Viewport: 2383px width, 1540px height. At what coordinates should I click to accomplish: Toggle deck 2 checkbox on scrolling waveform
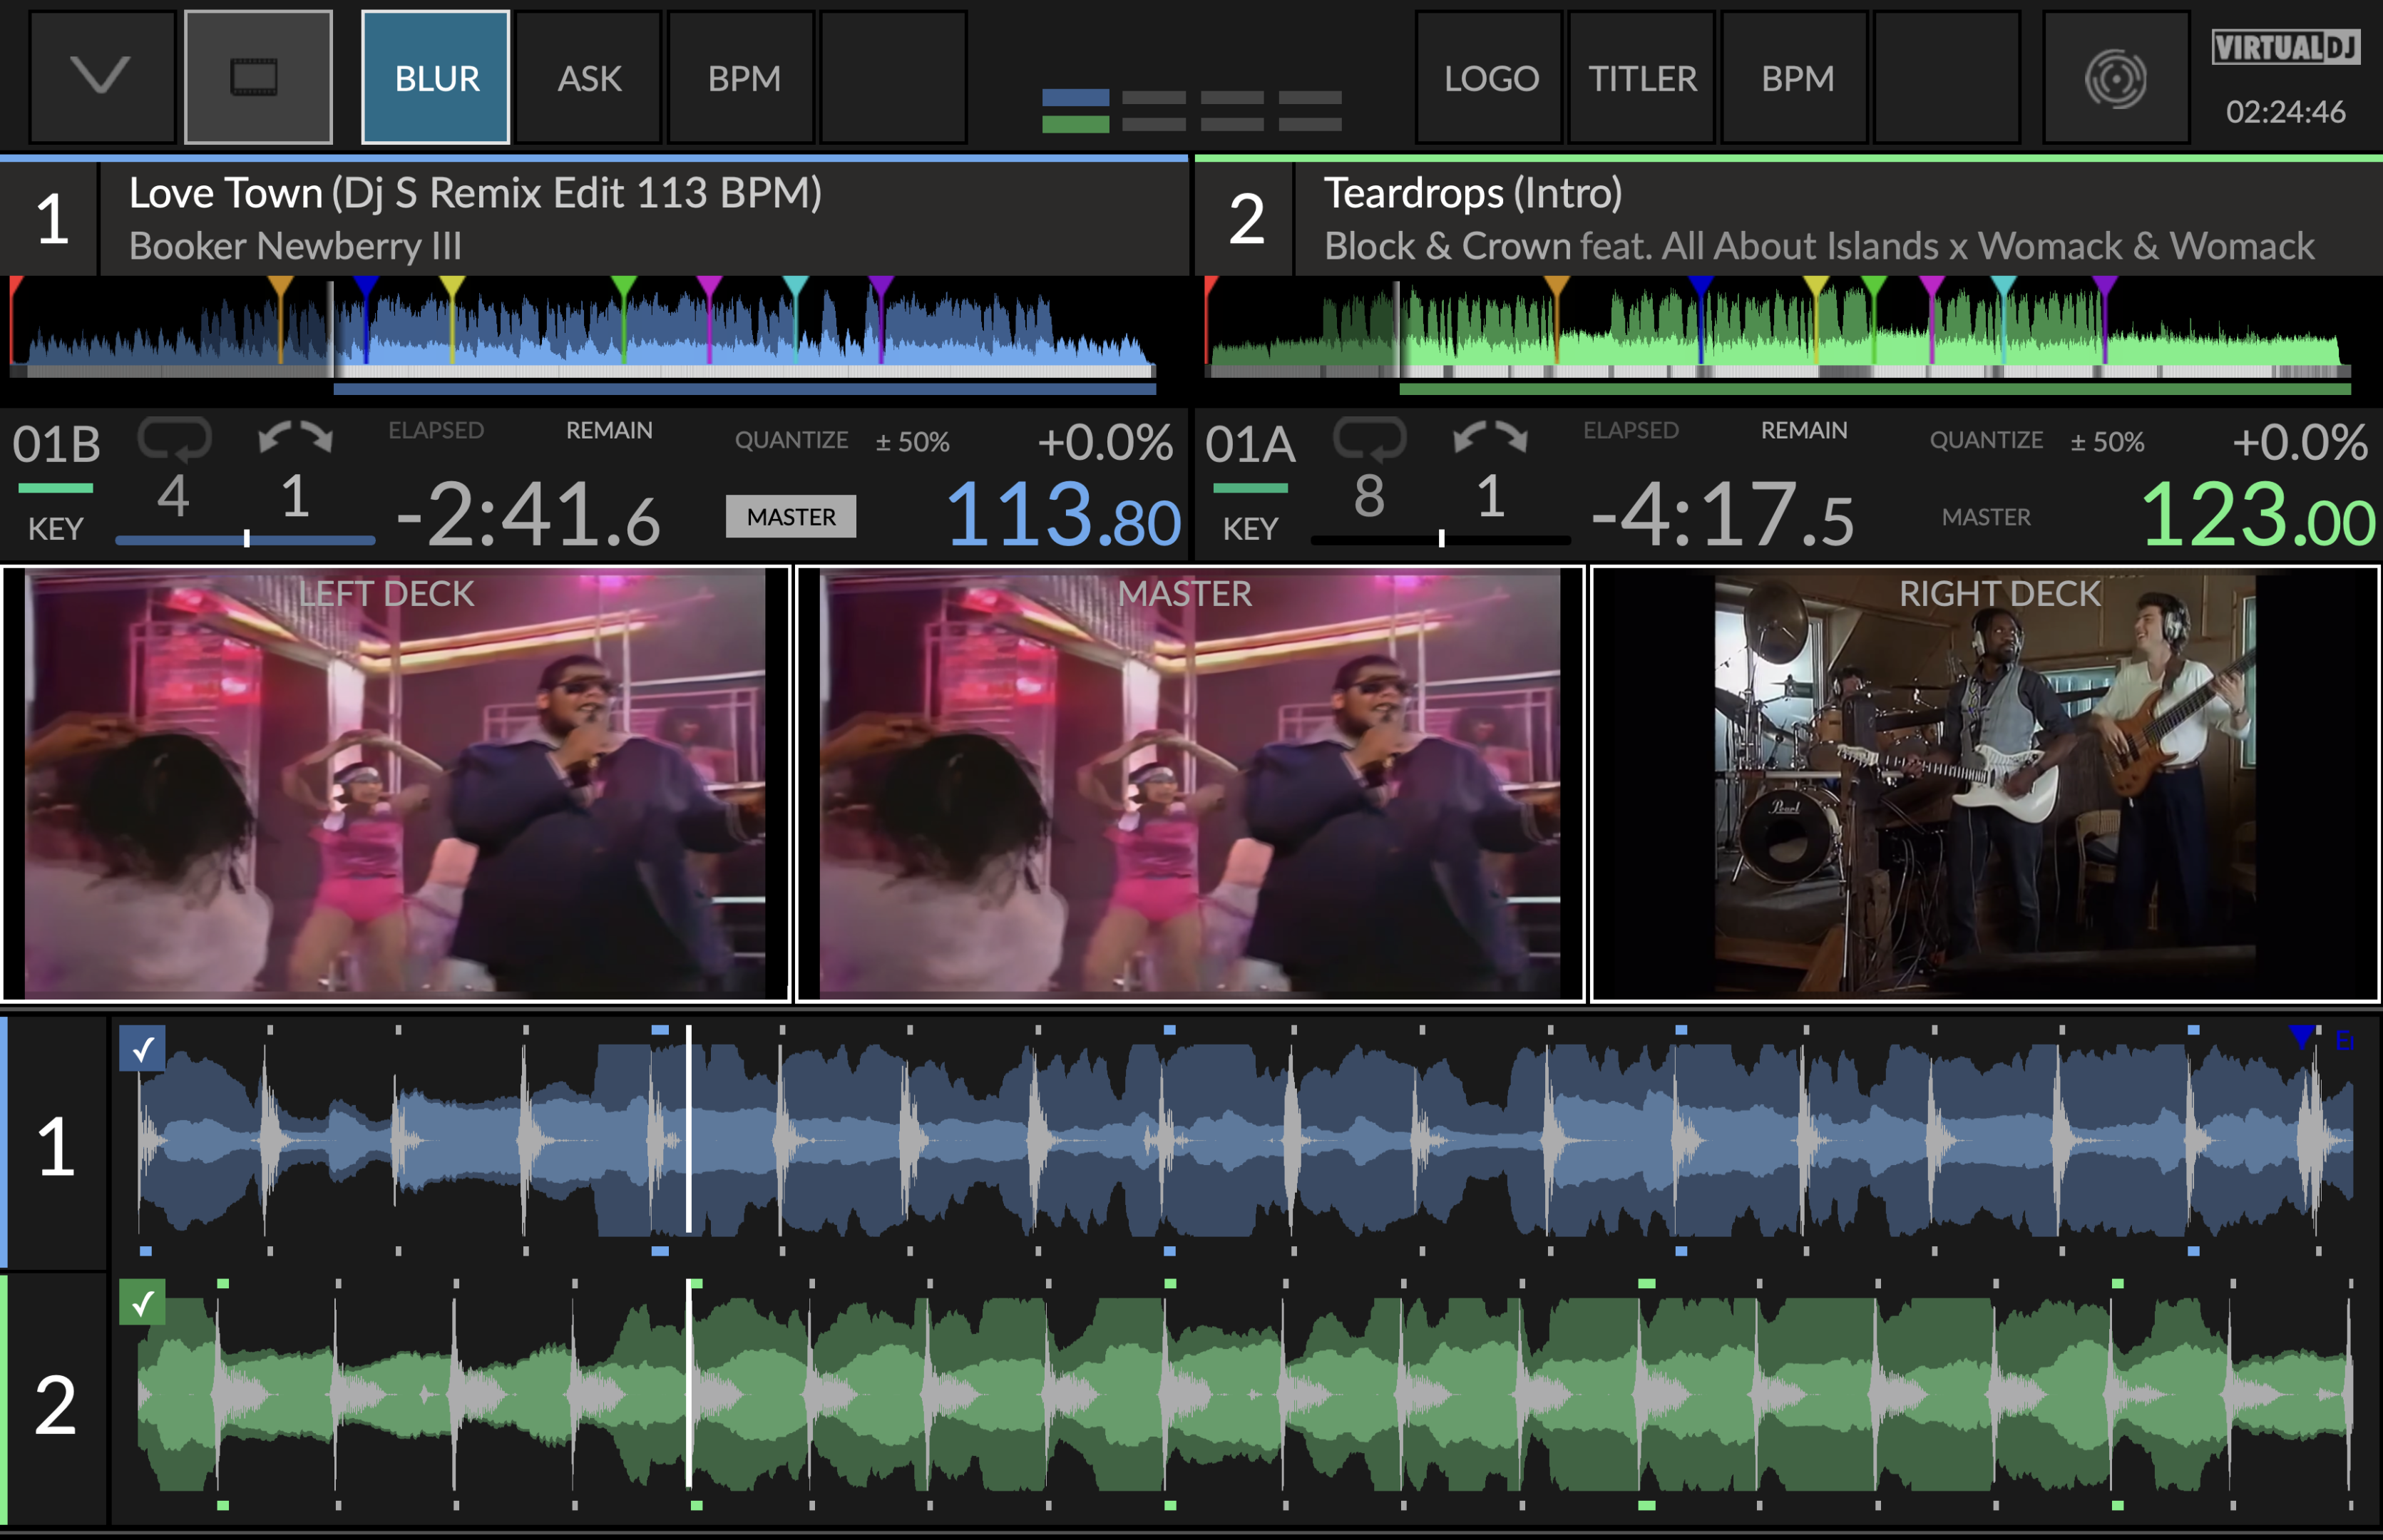(142, 1302)
